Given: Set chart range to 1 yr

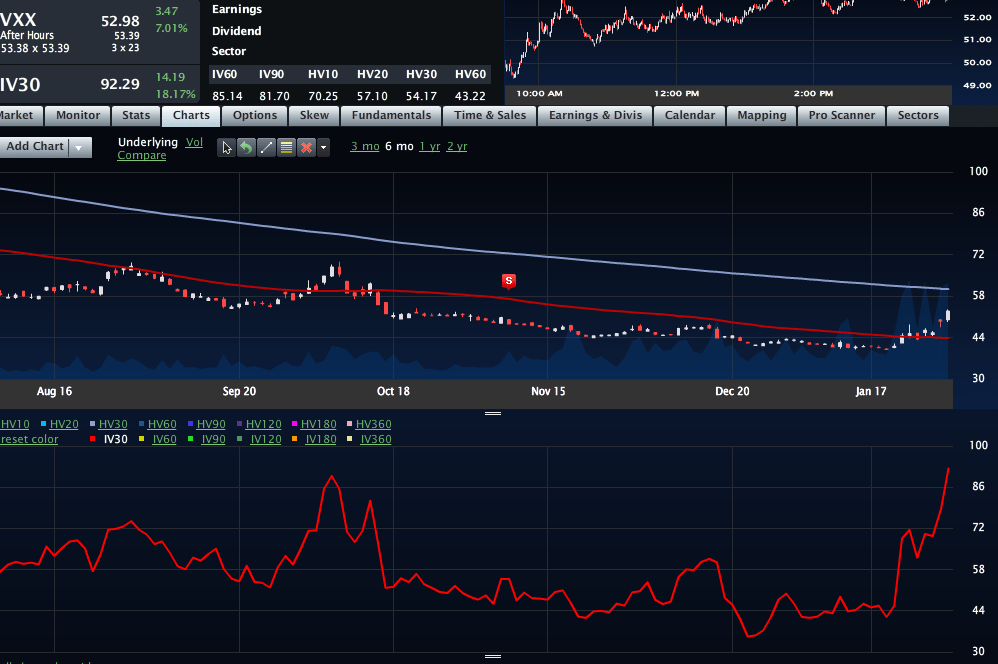Looking at the screenshot, I should [429, 146].
